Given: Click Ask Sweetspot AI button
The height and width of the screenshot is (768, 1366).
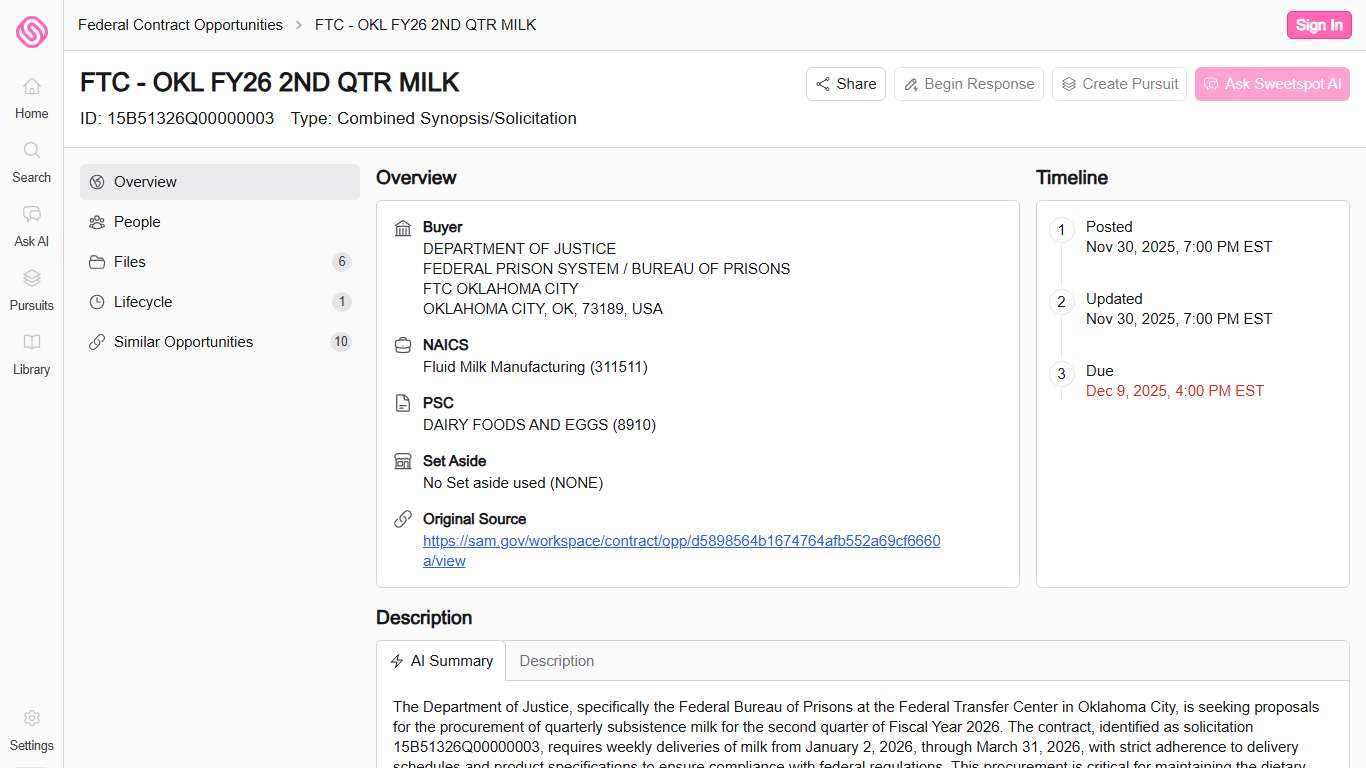Looking at the screenshot, I should (1272, 84).
